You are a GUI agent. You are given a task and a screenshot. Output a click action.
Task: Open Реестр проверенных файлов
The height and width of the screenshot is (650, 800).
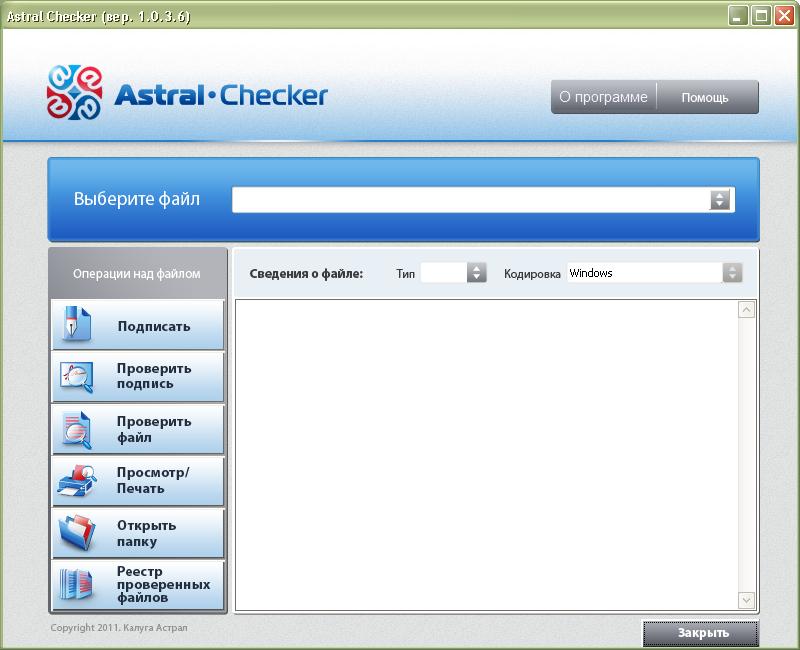tap(138, 585)
